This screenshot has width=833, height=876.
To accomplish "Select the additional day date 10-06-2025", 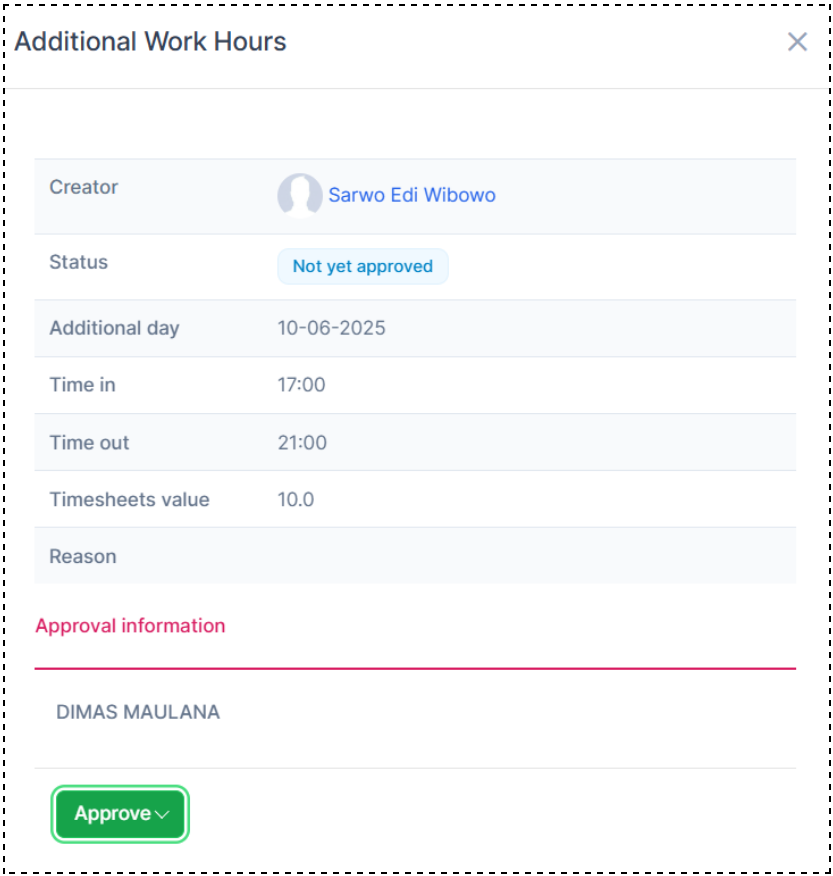I will pos(331,328).
